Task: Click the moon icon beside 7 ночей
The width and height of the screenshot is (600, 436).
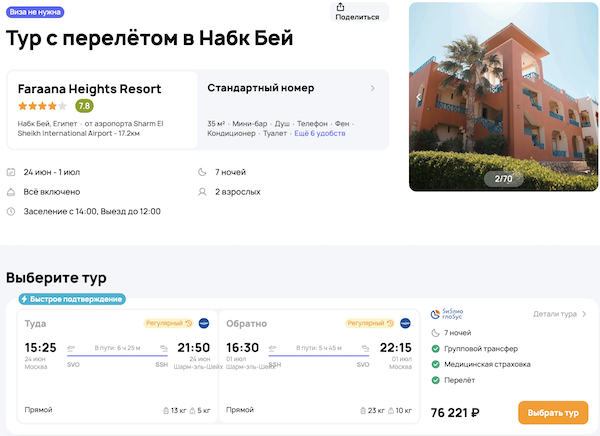Action: [x=205, y=172]
